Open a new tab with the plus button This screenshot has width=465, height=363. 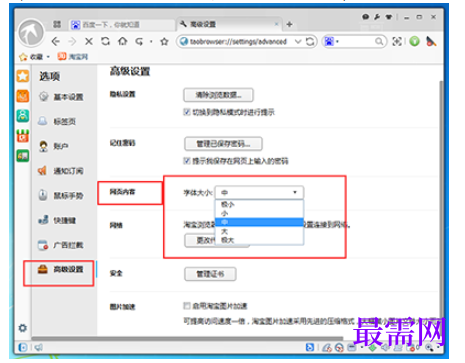[x=289, y=24]
